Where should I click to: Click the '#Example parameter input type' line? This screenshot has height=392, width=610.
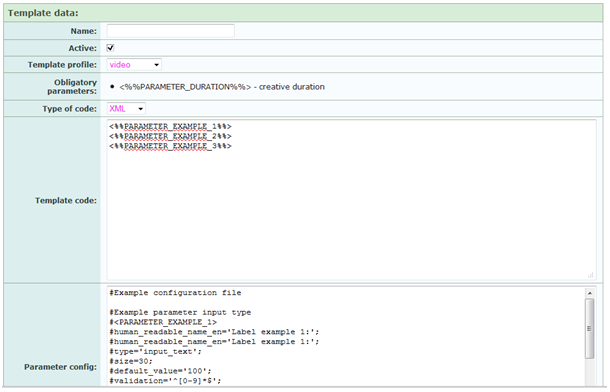click(180, 312)
